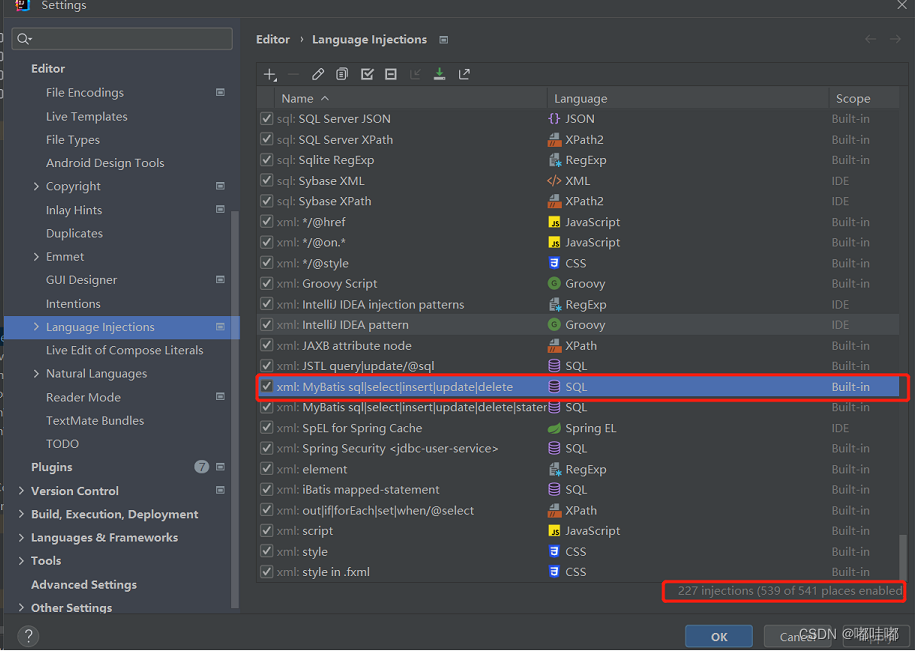Click project-level icon beside Version Control
The image size is (915, 651).
[220, 490]
